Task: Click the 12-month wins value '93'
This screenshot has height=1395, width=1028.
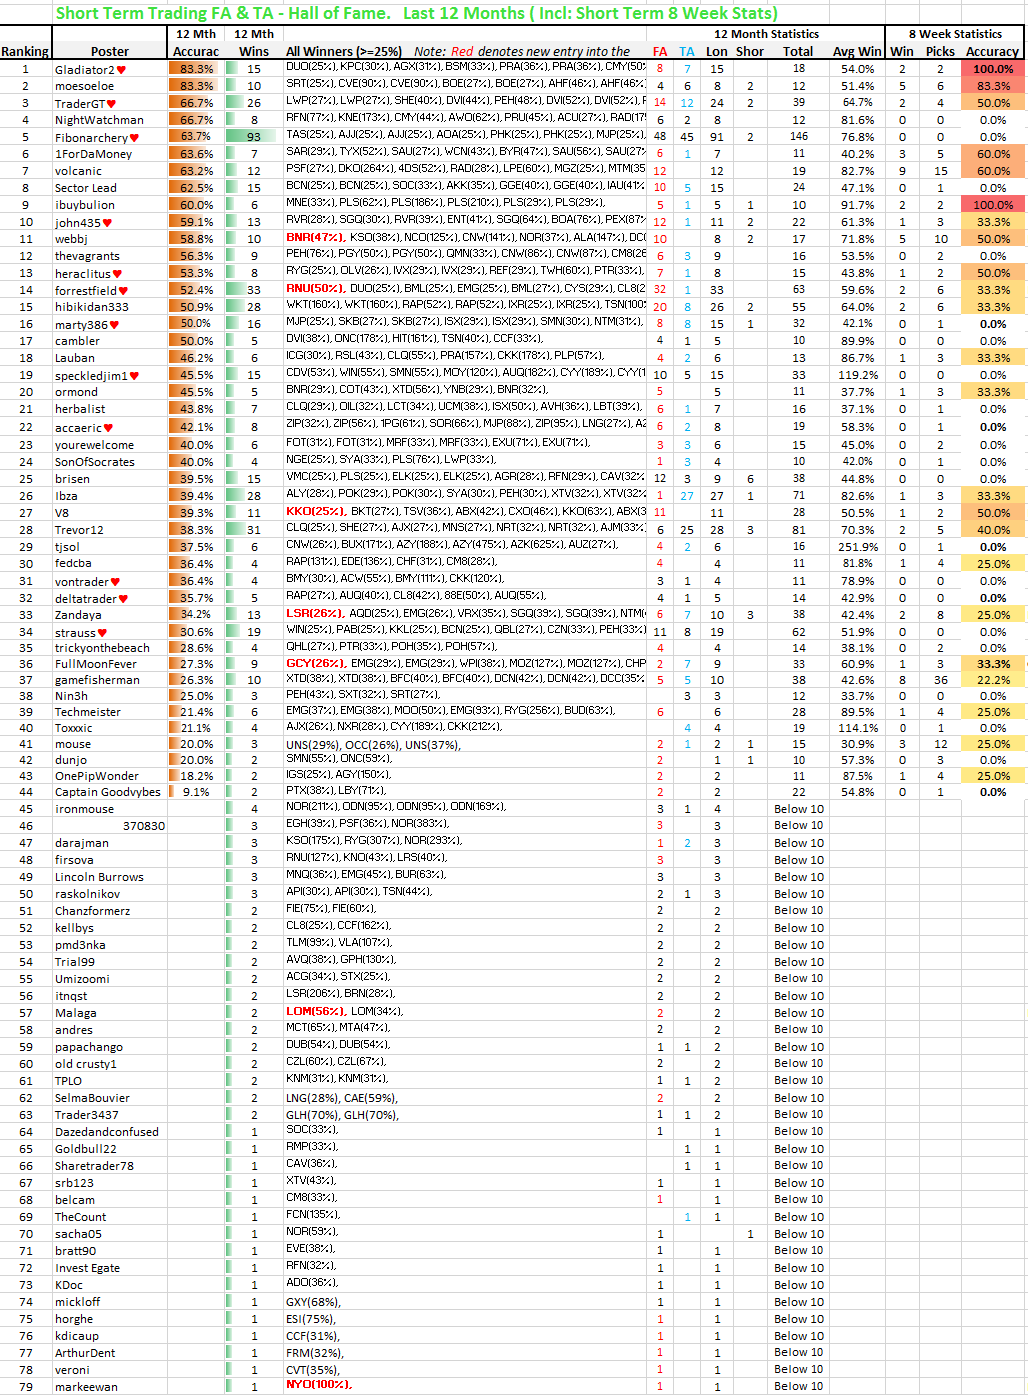Action: [254, 138]
